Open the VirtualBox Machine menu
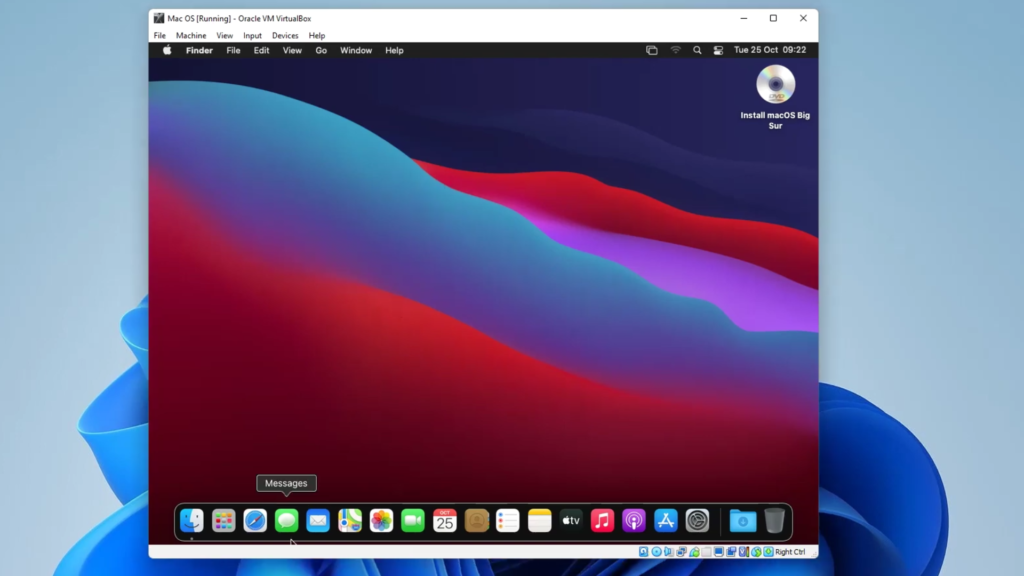Screen dimensions: 1024x576 191,35
